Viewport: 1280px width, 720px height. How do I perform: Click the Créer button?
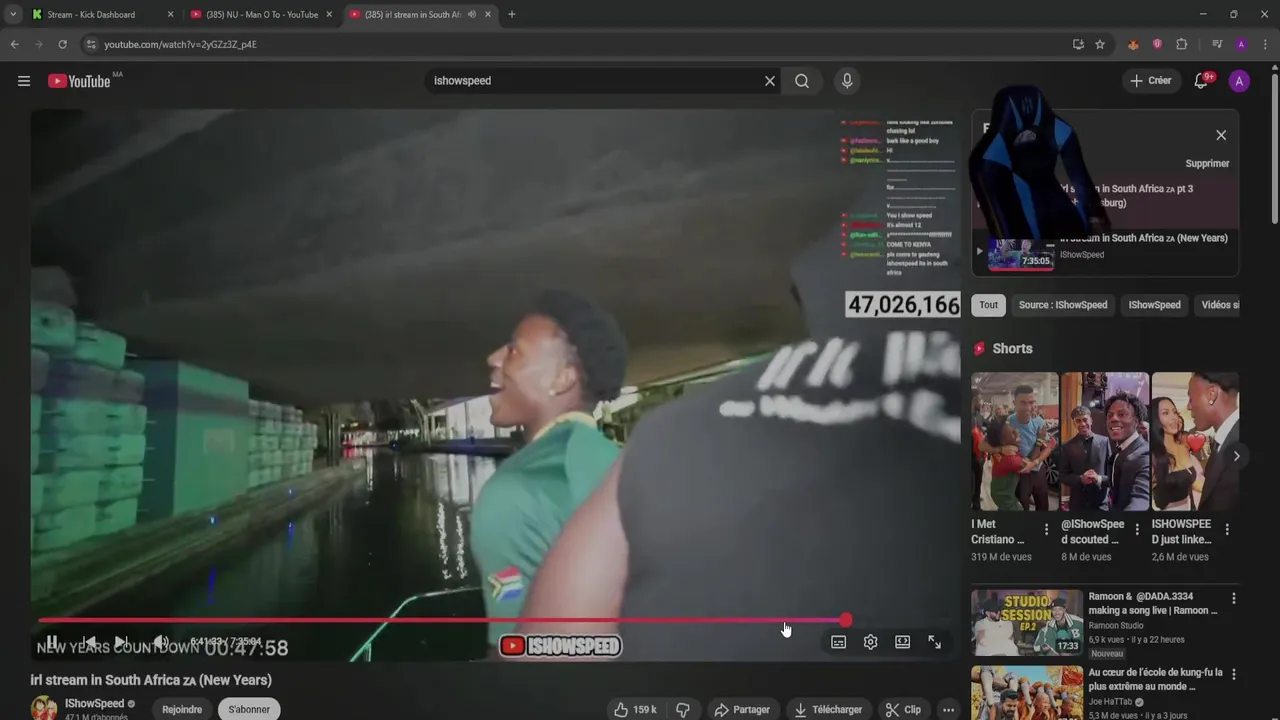[x=1150, y=81]
